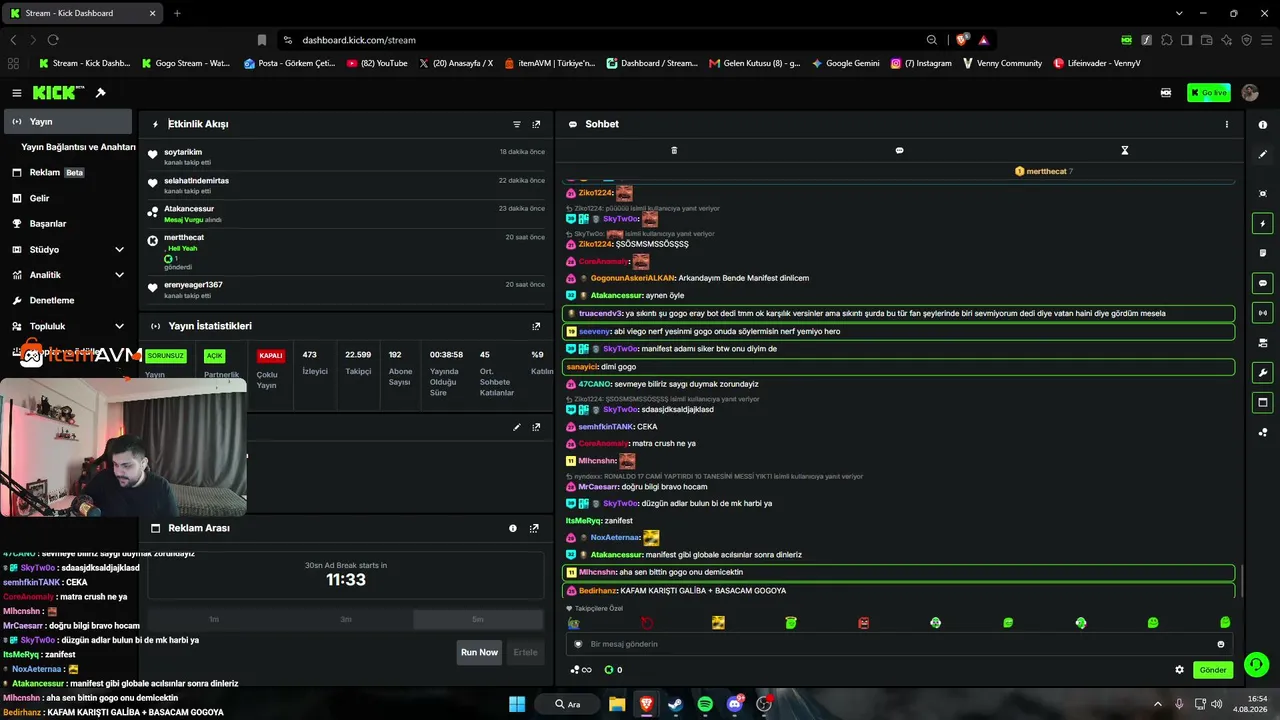The width and height of the screenshot is (1280, 720).
Task: Click the wrench icon in right sidebar
Action: click(1263, 373)
